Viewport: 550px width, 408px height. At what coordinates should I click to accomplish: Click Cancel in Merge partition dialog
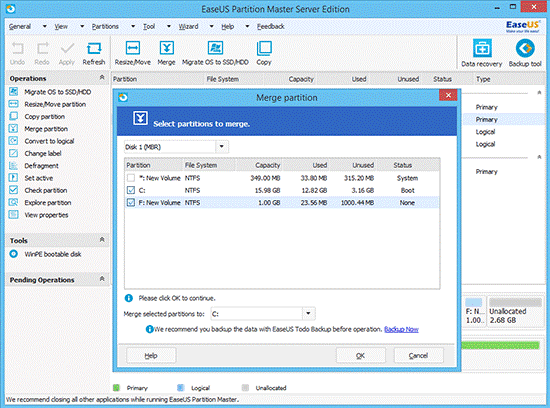click(418, 355)
